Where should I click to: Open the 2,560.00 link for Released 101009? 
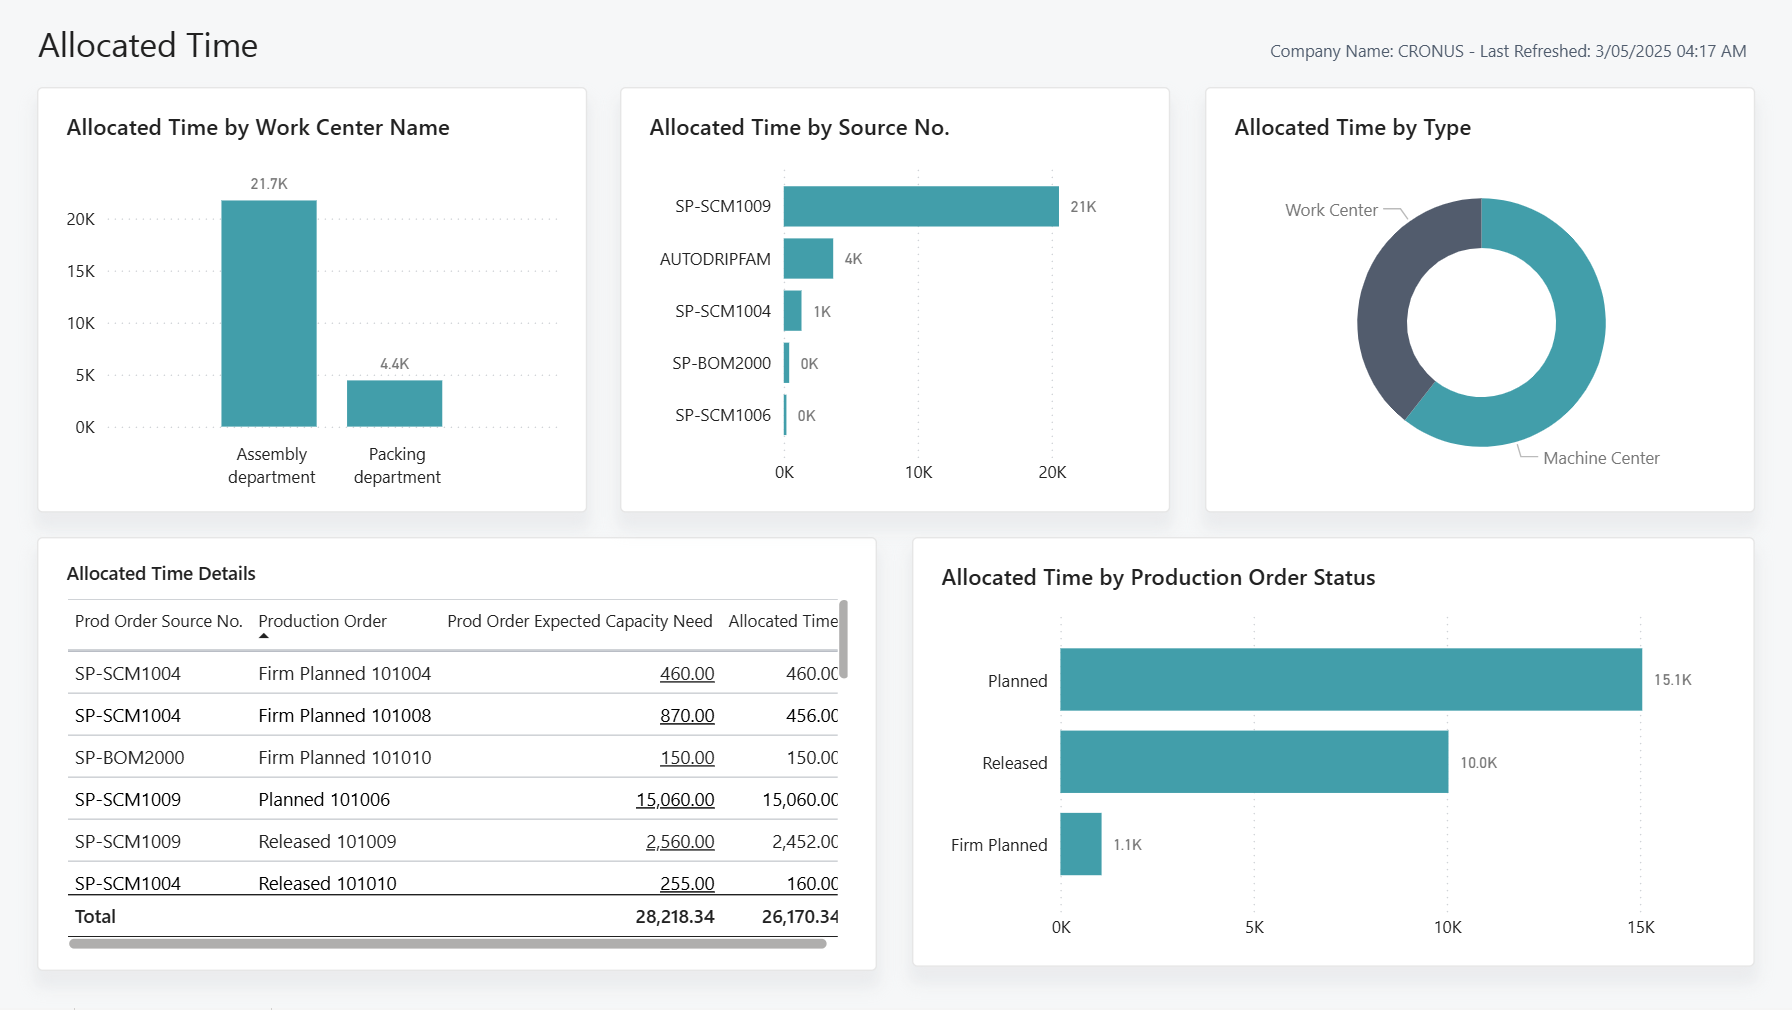[679, 841]
